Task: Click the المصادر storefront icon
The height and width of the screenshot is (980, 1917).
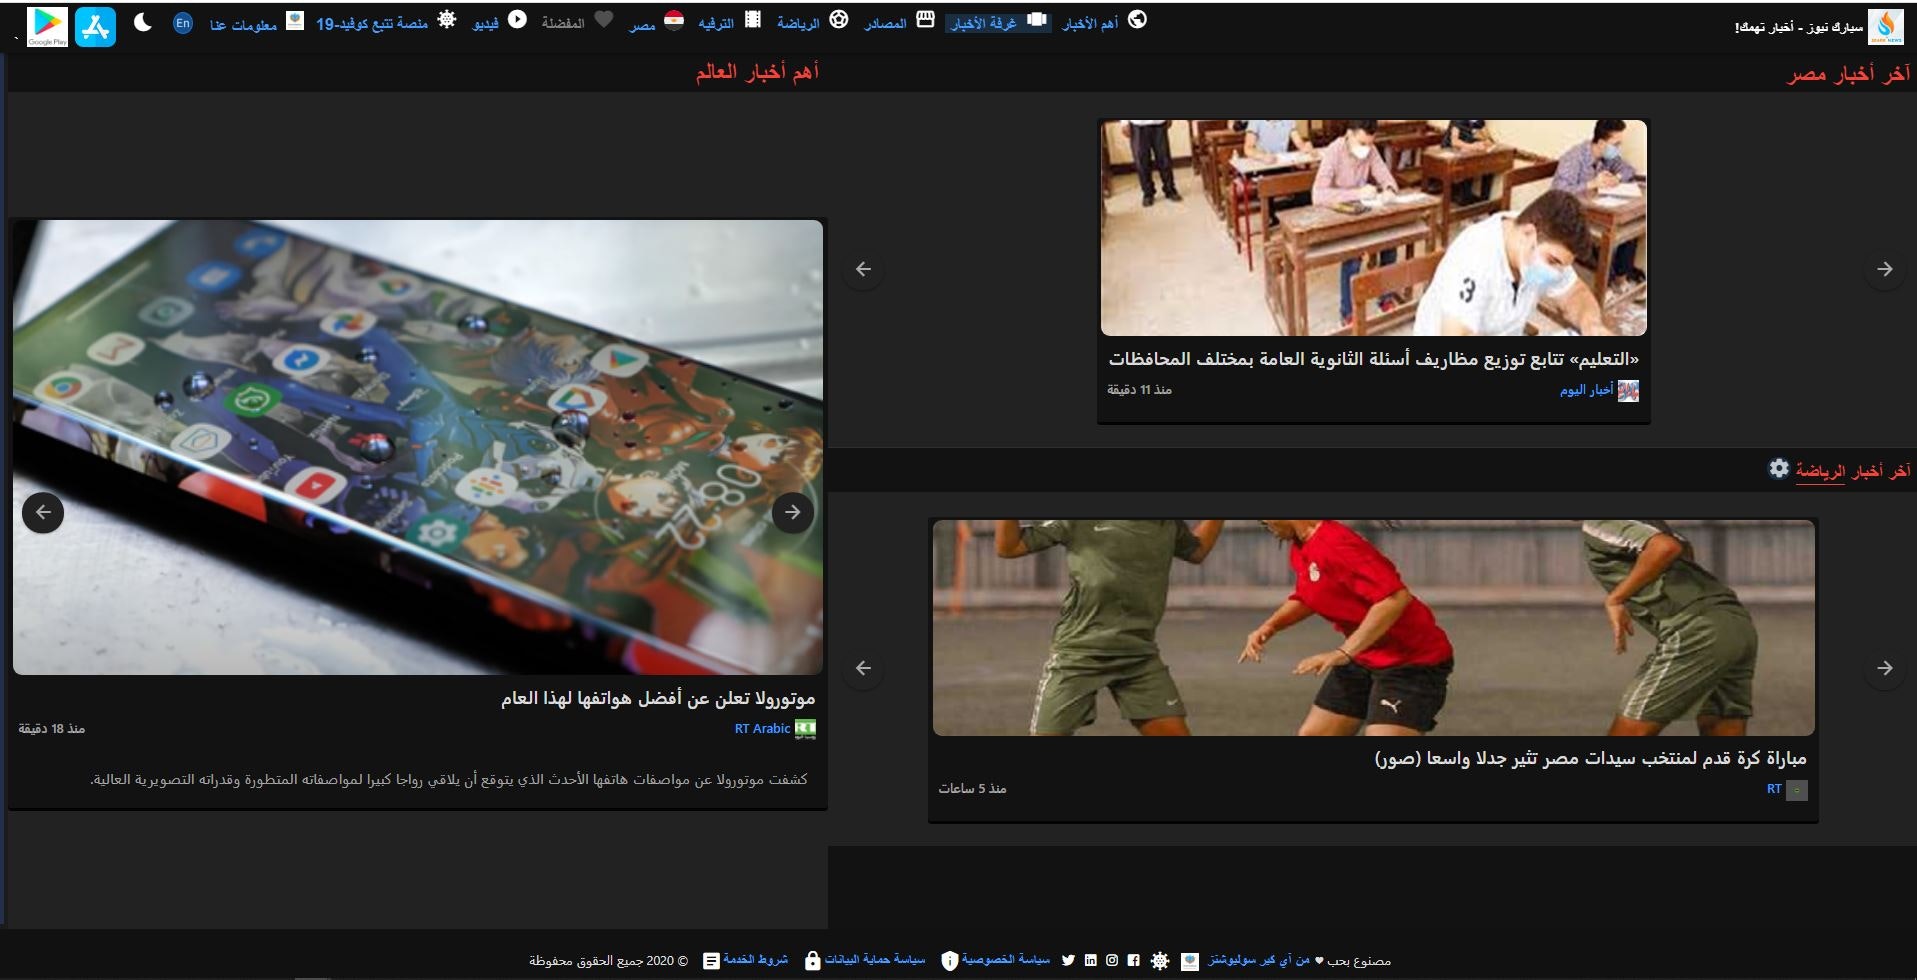Action: (x=925, y=19)
